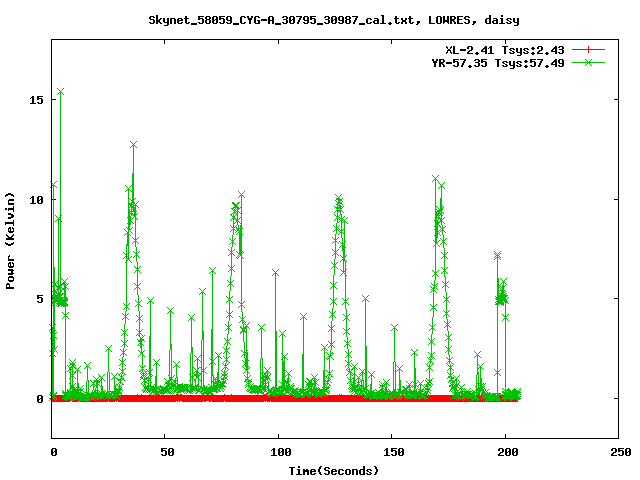
Task: Click y-axis tick label 5
Action: coord(40,299)
